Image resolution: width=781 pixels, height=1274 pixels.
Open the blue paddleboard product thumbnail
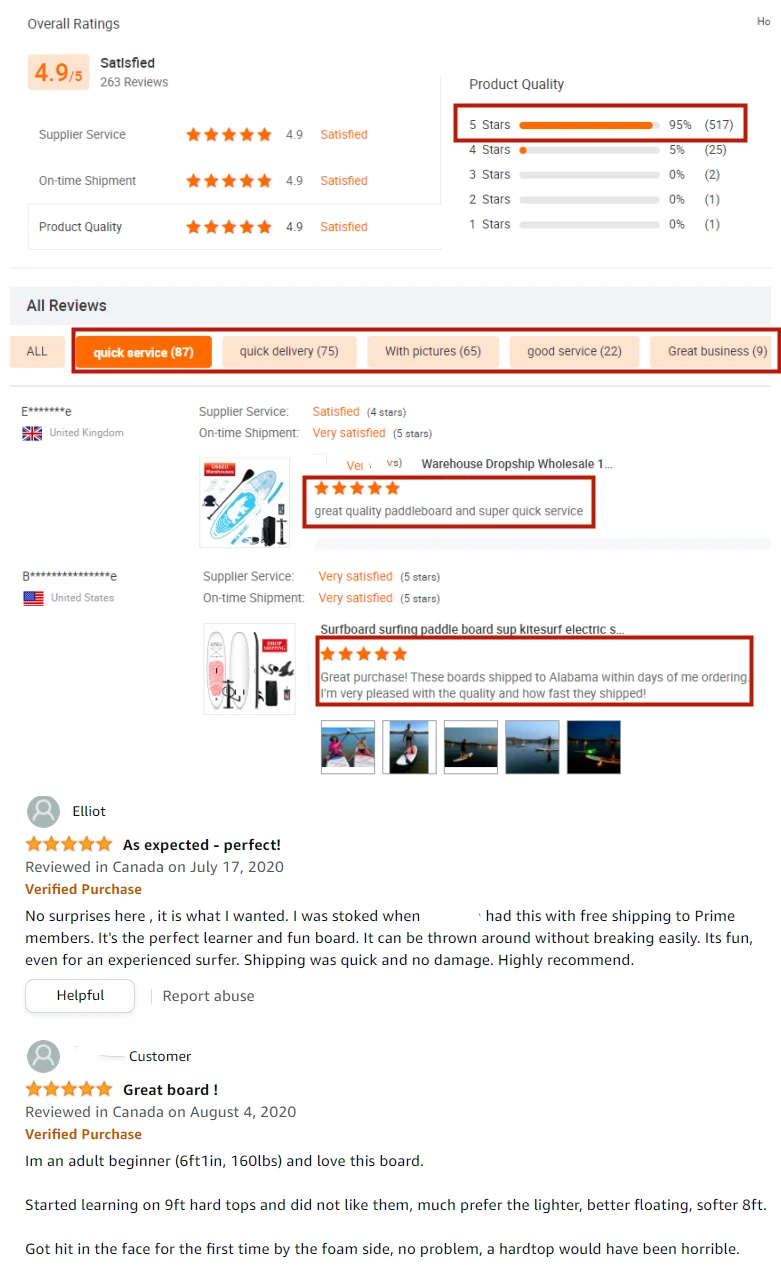point(244,502)
